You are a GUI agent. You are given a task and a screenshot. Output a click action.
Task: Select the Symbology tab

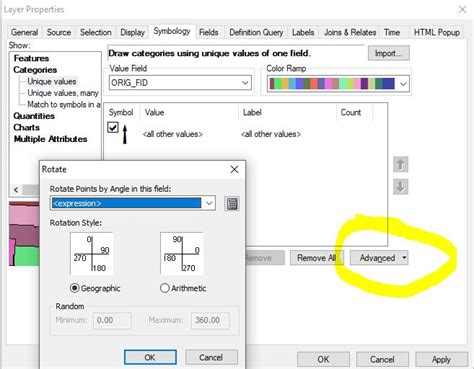[x=172, y=31]
